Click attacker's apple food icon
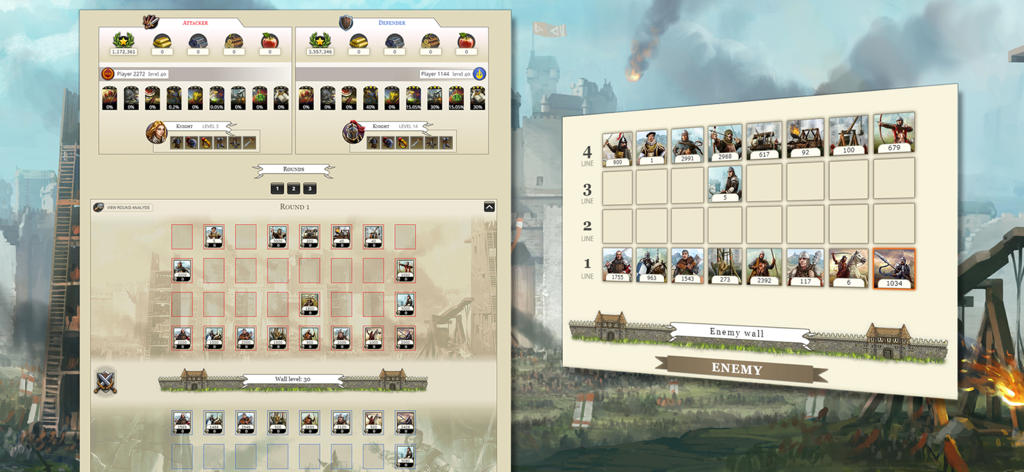 [270, 40]
